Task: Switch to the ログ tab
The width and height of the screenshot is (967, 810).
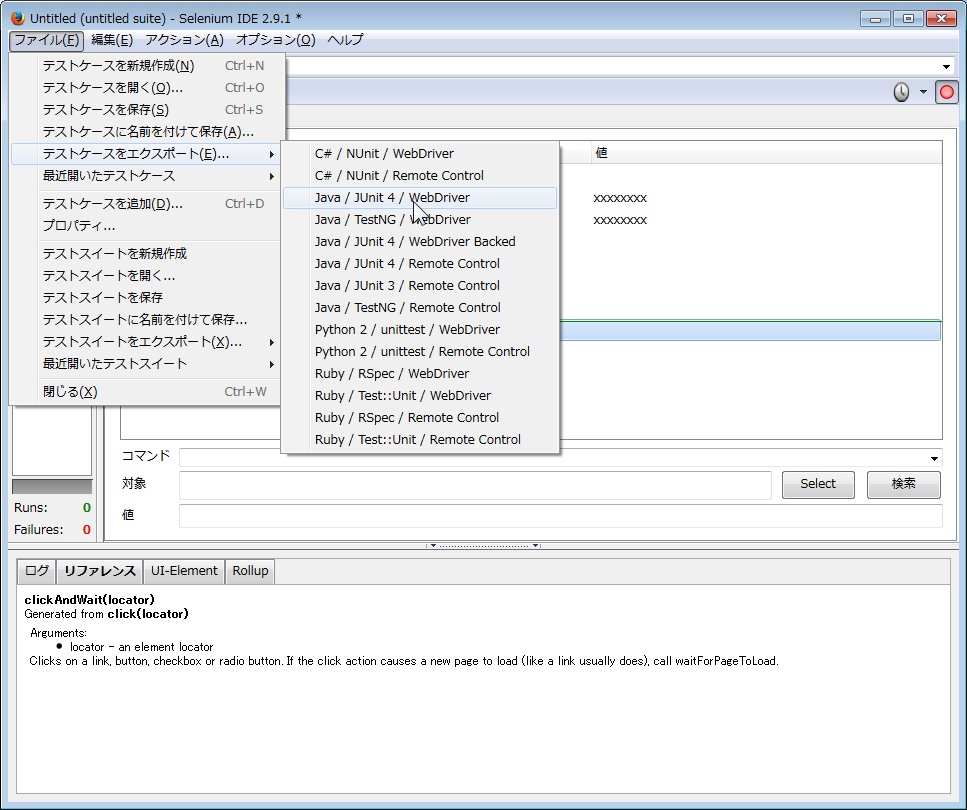Action: point(35,571)
